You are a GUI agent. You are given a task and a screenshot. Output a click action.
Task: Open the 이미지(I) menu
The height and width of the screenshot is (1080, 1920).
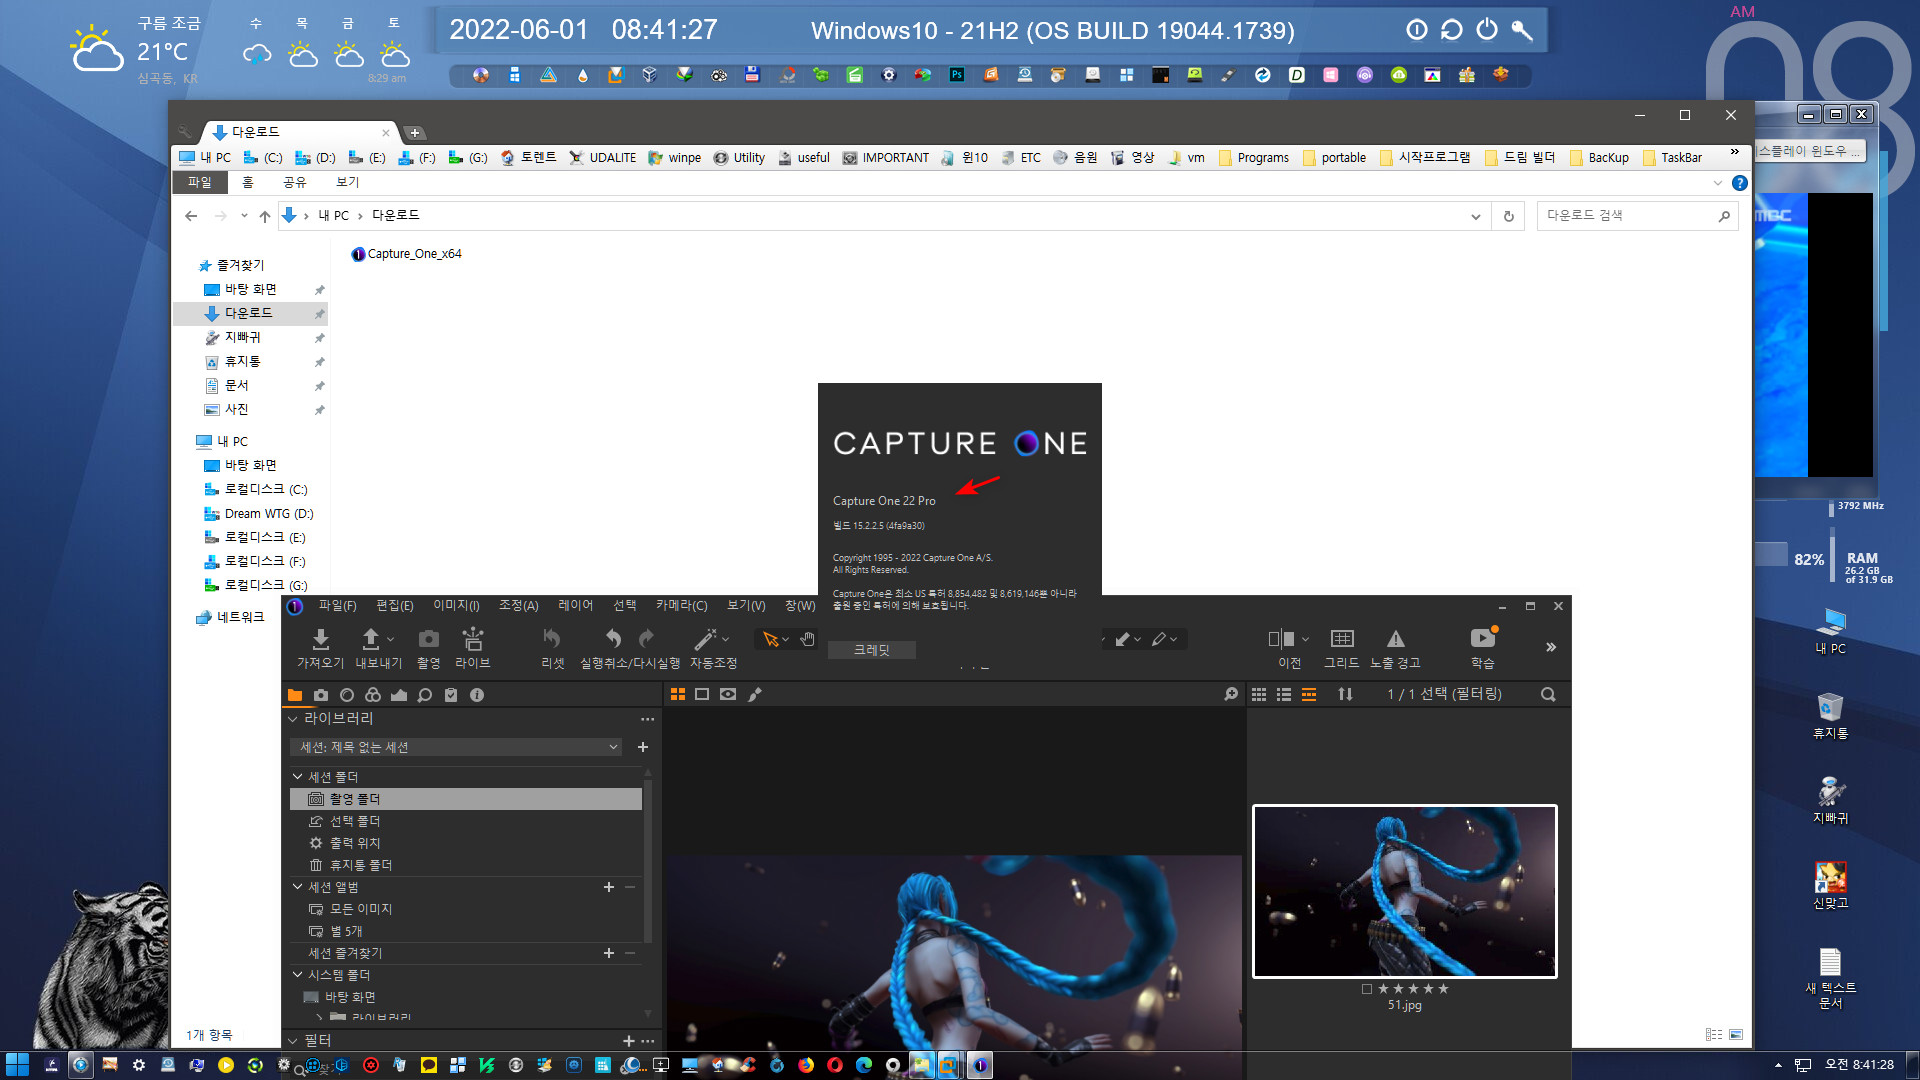point(456,606)
